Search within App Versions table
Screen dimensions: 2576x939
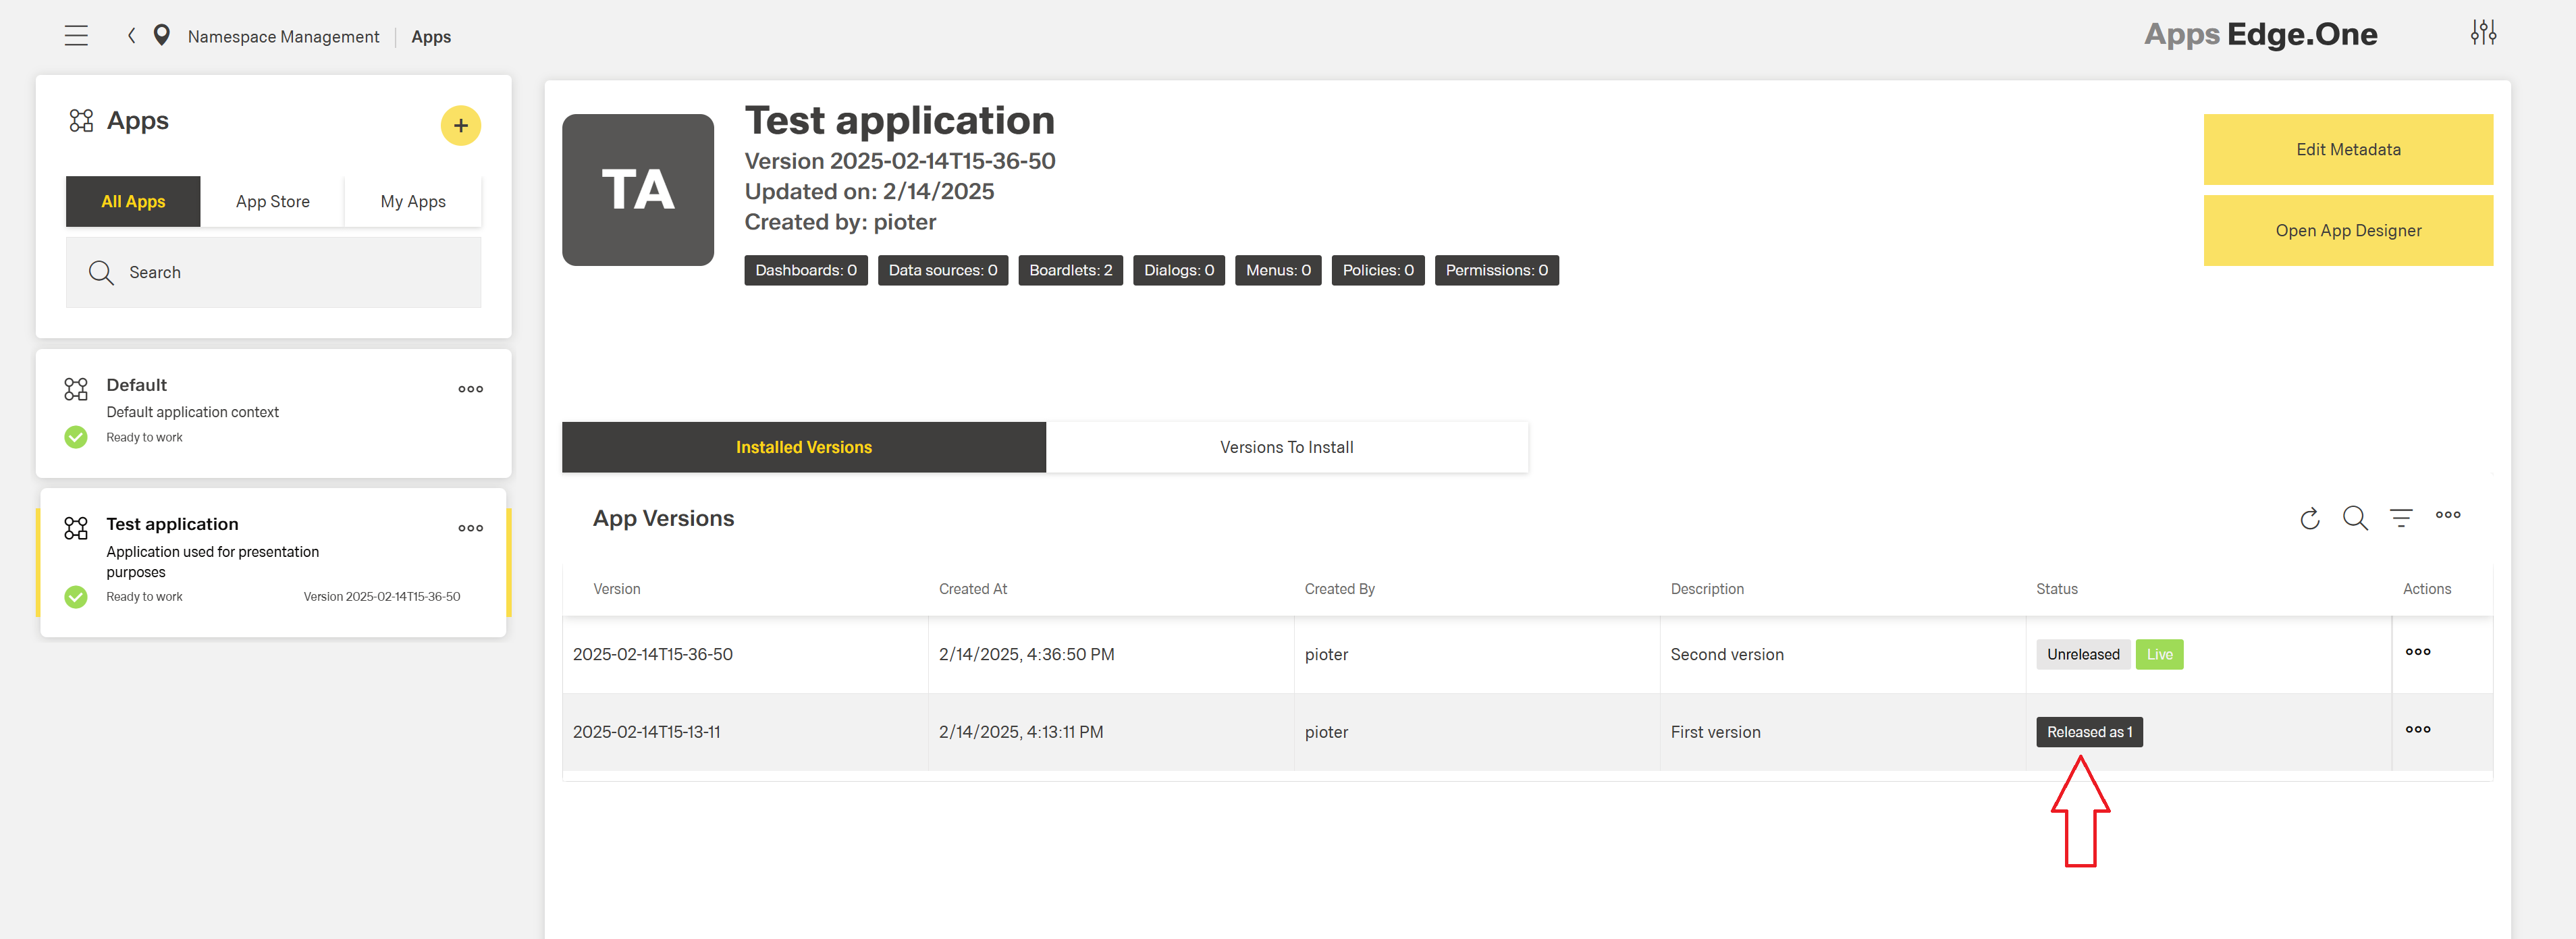[x=2355, y=518]
